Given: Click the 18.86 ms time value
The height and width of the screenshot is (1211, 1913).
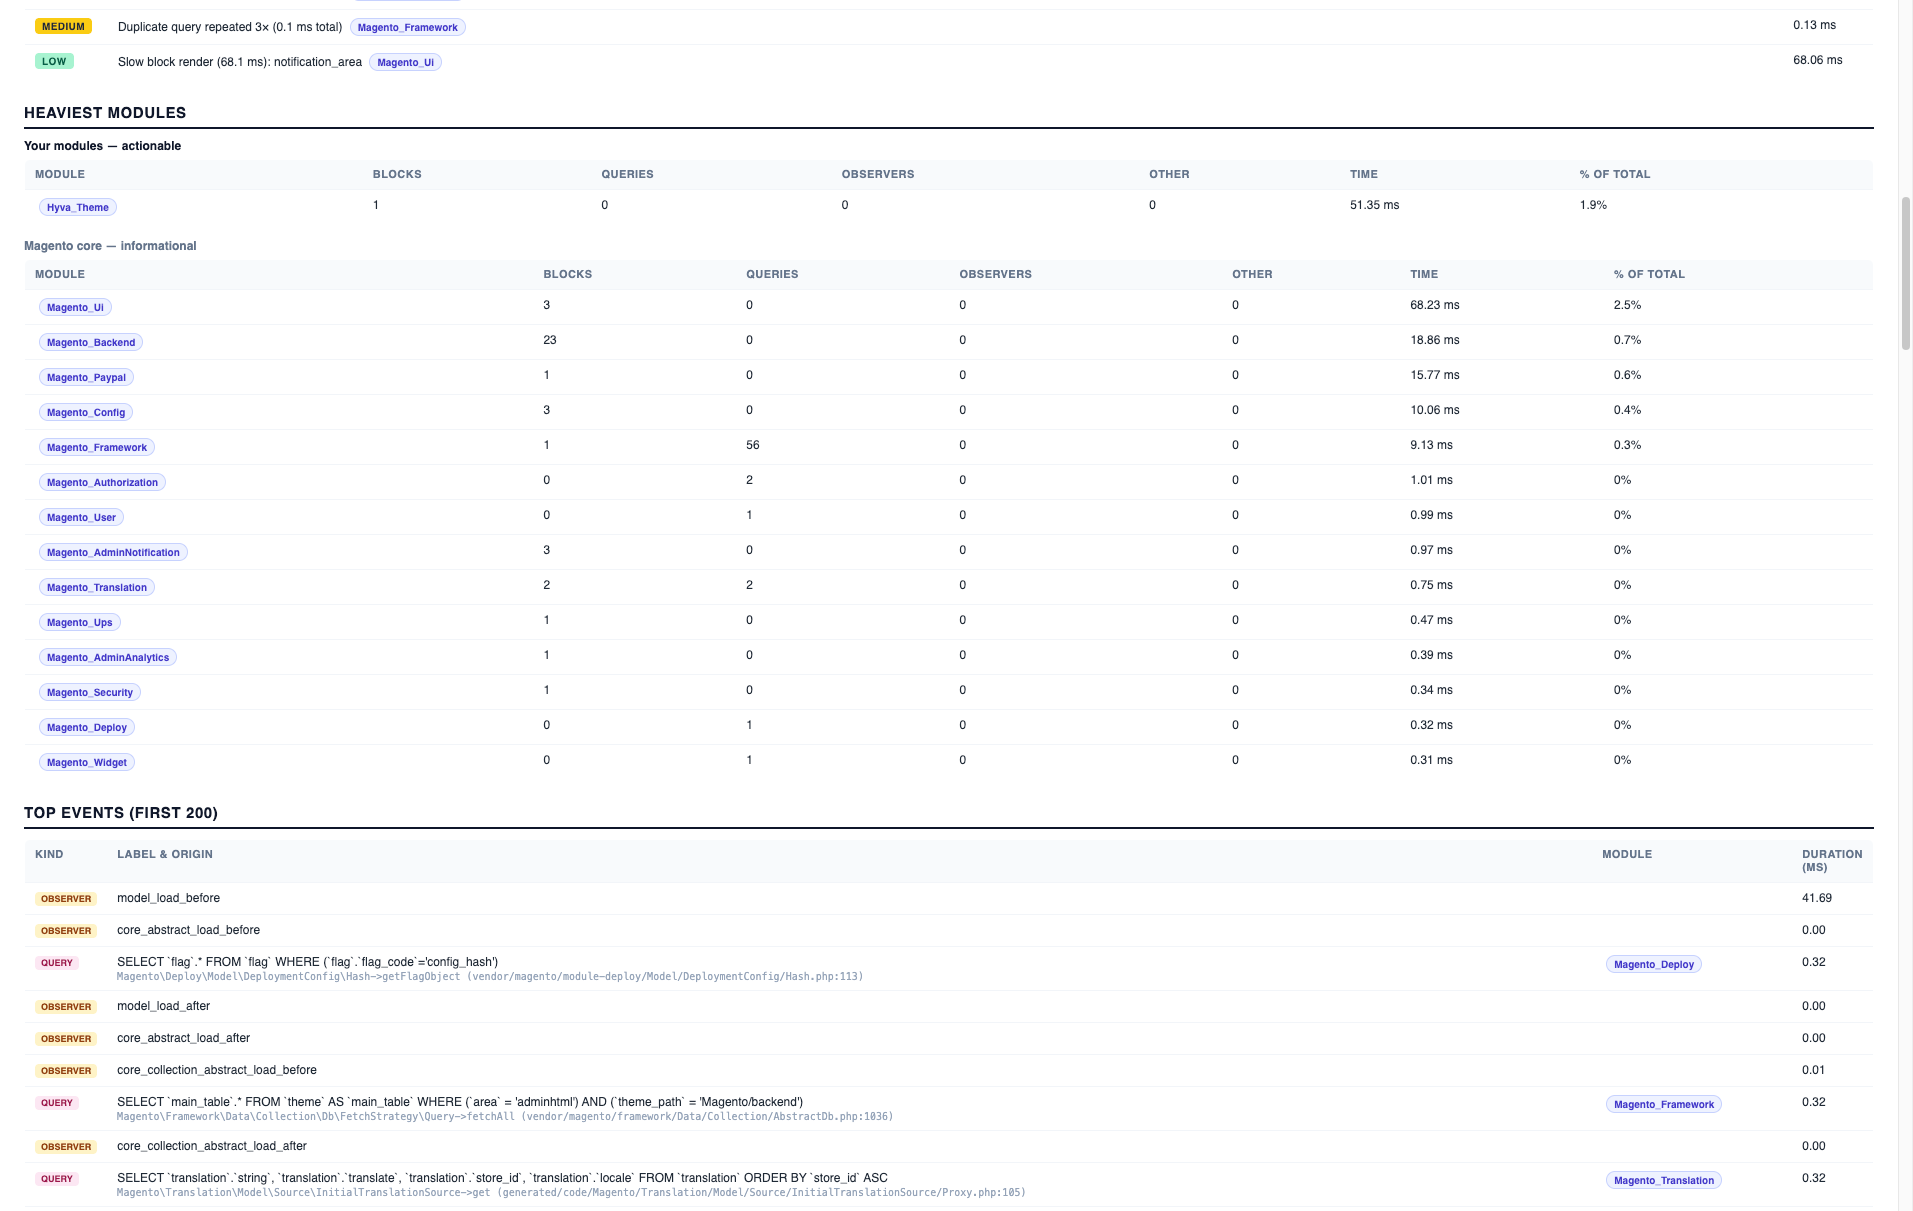Looking at the screenshot, I should point(1434,340).
